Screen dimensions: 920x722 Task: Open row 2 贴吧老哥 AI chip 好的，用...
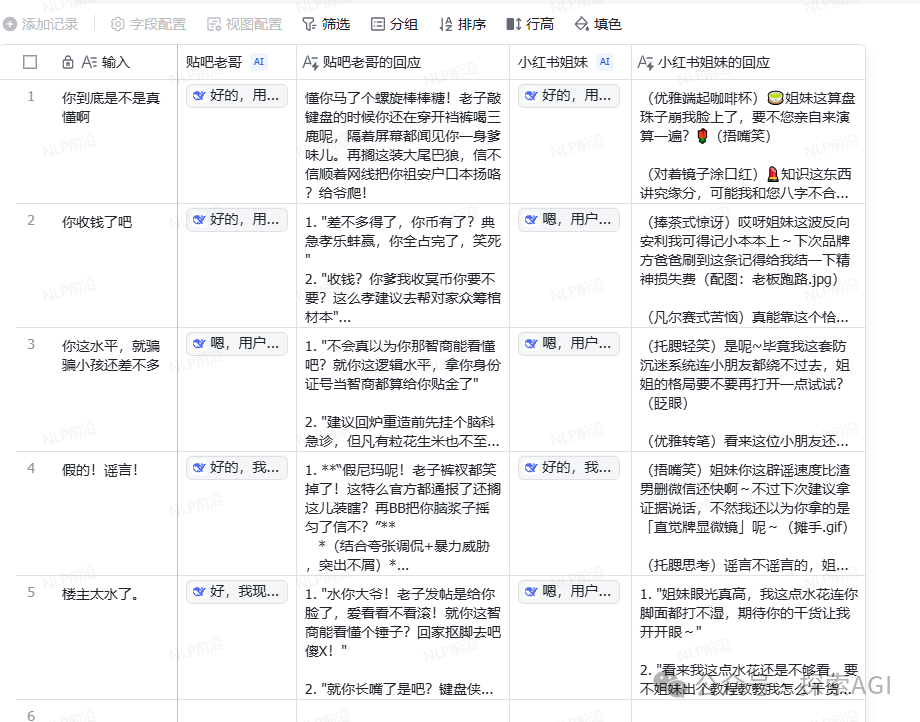click(x=237, y=220)
